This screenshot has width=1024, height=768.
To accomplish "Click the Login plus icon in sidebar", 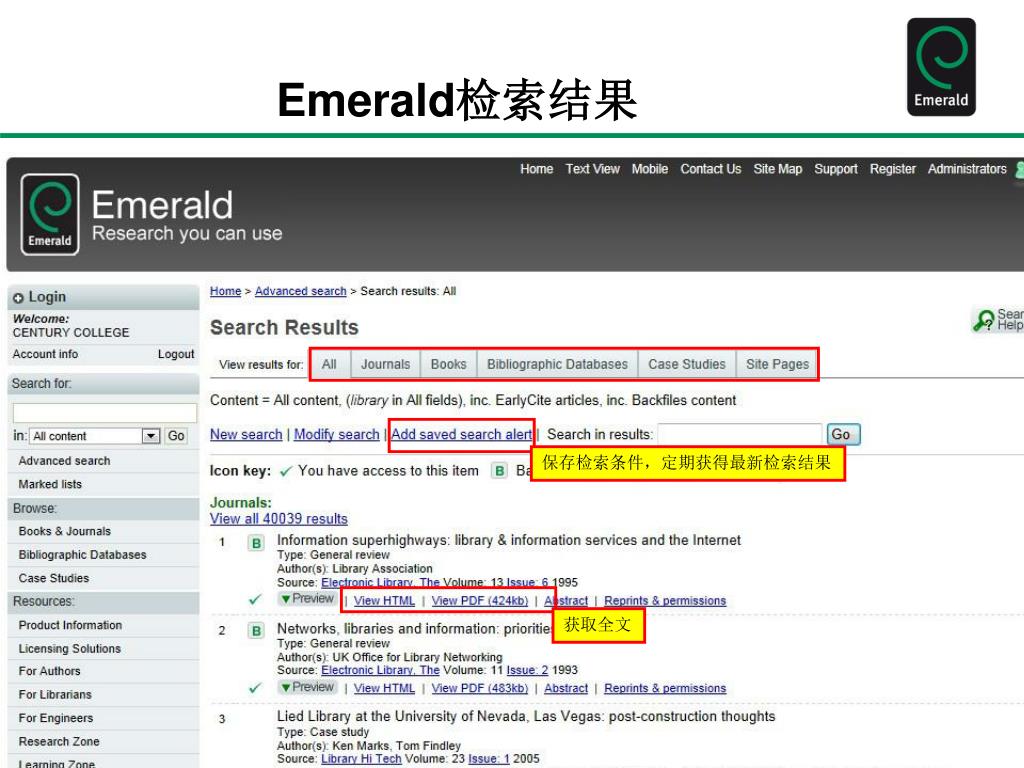I will 18,298.
